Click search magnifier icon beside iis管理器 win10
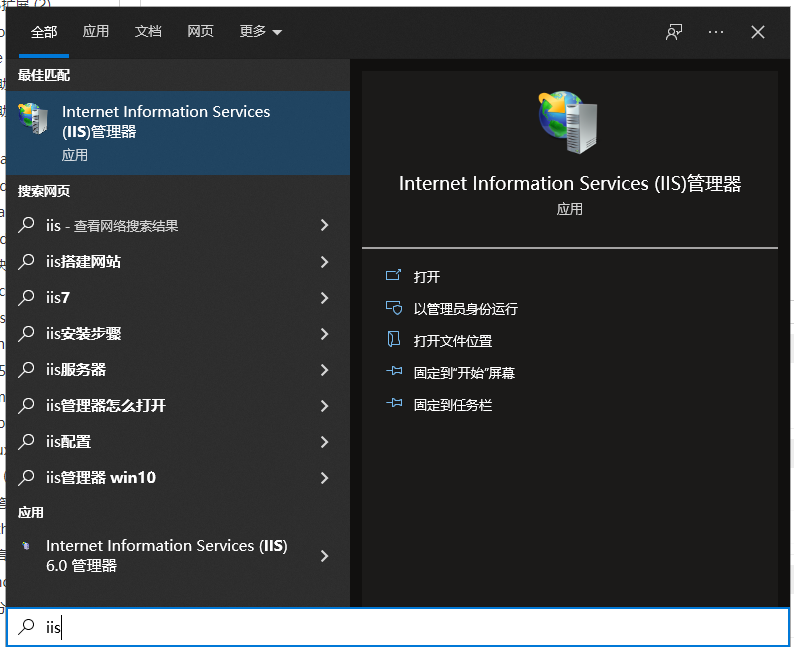Image resolution: width=794 pixels, height=647 pixels. click(x=26, y=477)
